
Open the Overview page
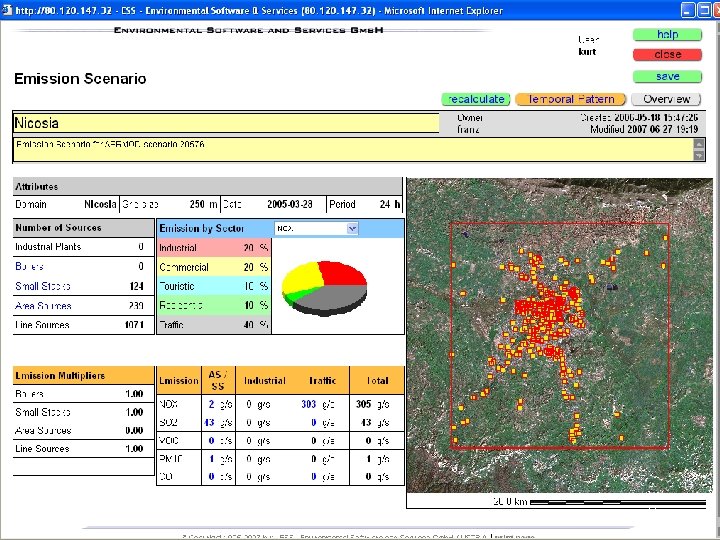[666, 99]
